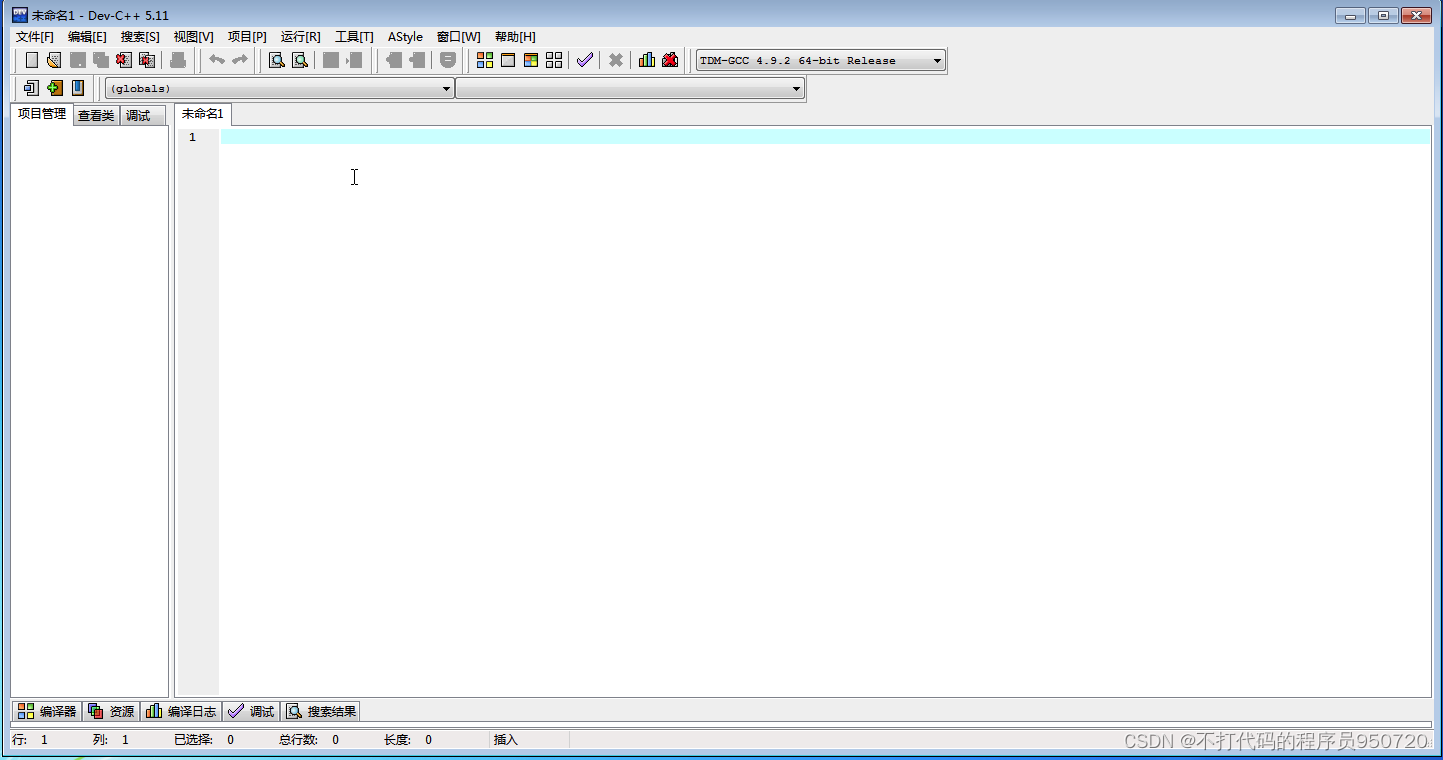Screen dimensions: 1443x760
Task: Click the delete profiling information icon
Action: [x=670, y=60]
